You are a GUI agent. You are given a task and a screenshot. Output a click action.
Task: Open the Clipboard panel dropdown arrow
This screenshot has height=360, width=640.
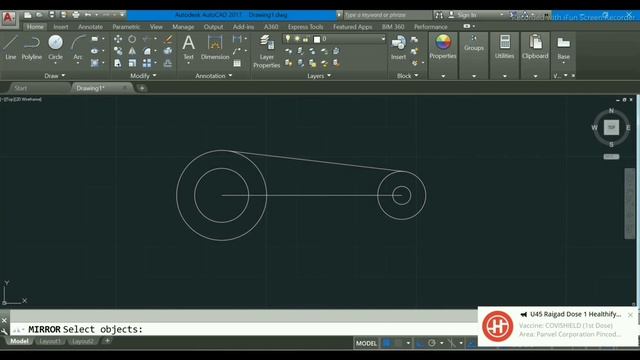(x=535, y=76)
